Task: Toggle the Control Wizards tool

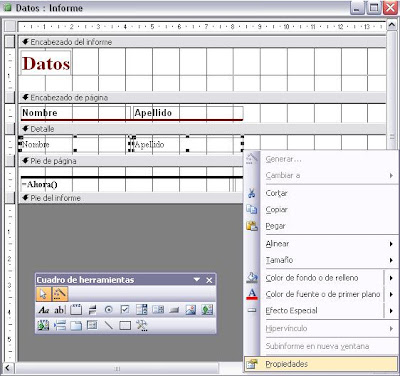Action: tap(60, 294)
